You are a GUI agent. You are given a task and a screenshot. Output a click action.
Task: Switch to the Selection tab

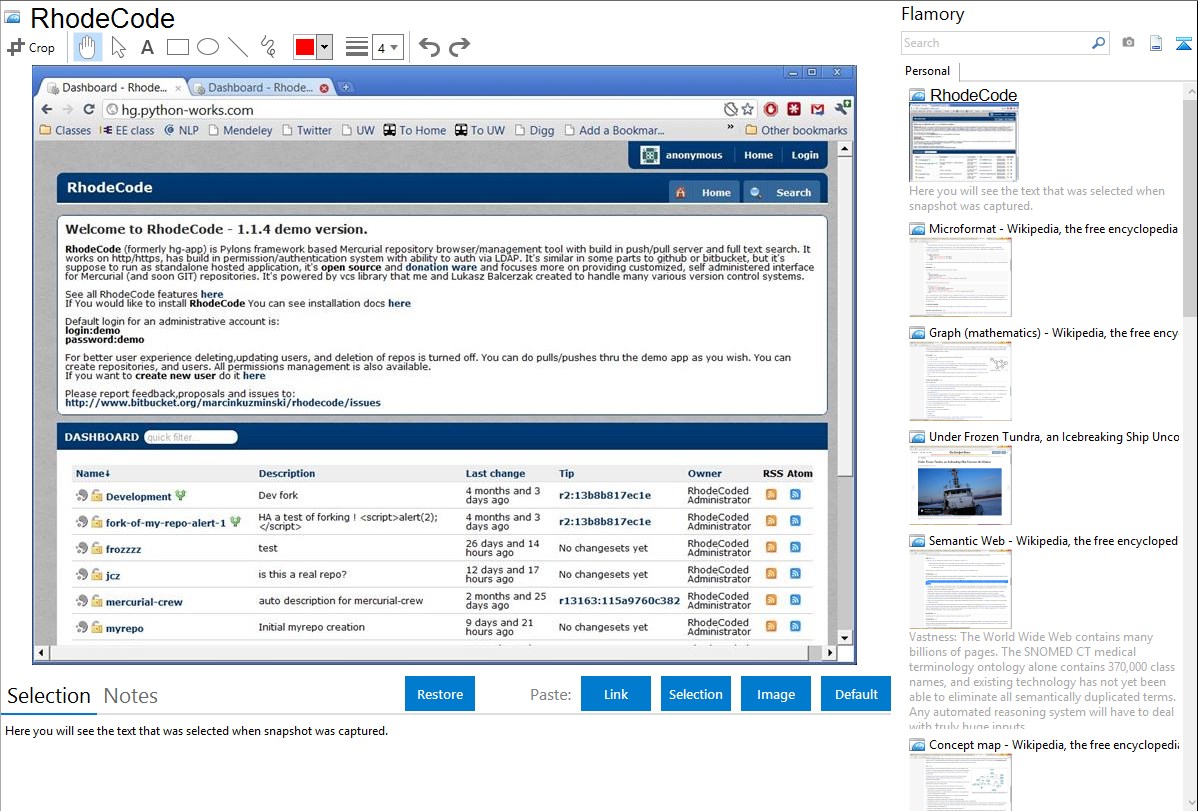(49, 696)
